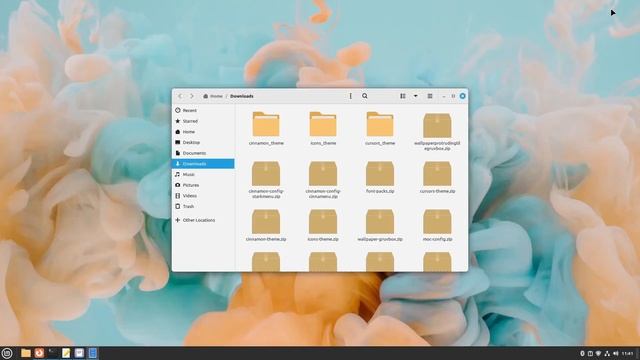
Task: Go forward with the right arrow button
Action: (192, 96)
